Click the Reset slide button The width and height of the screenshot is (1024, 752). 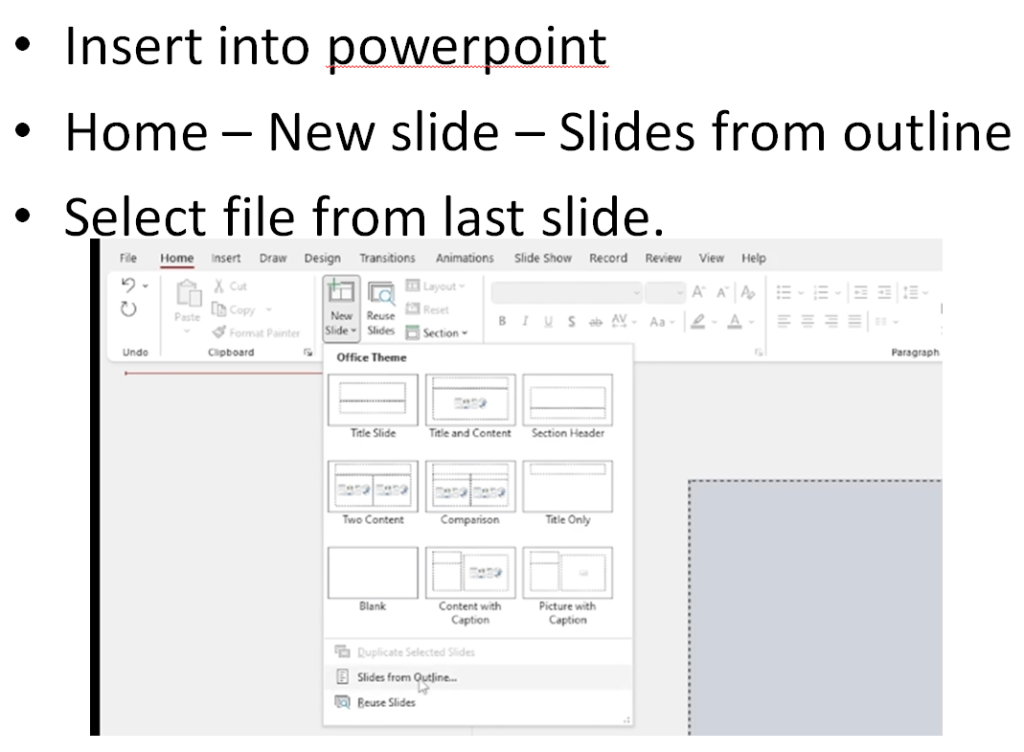coord(427,309)
